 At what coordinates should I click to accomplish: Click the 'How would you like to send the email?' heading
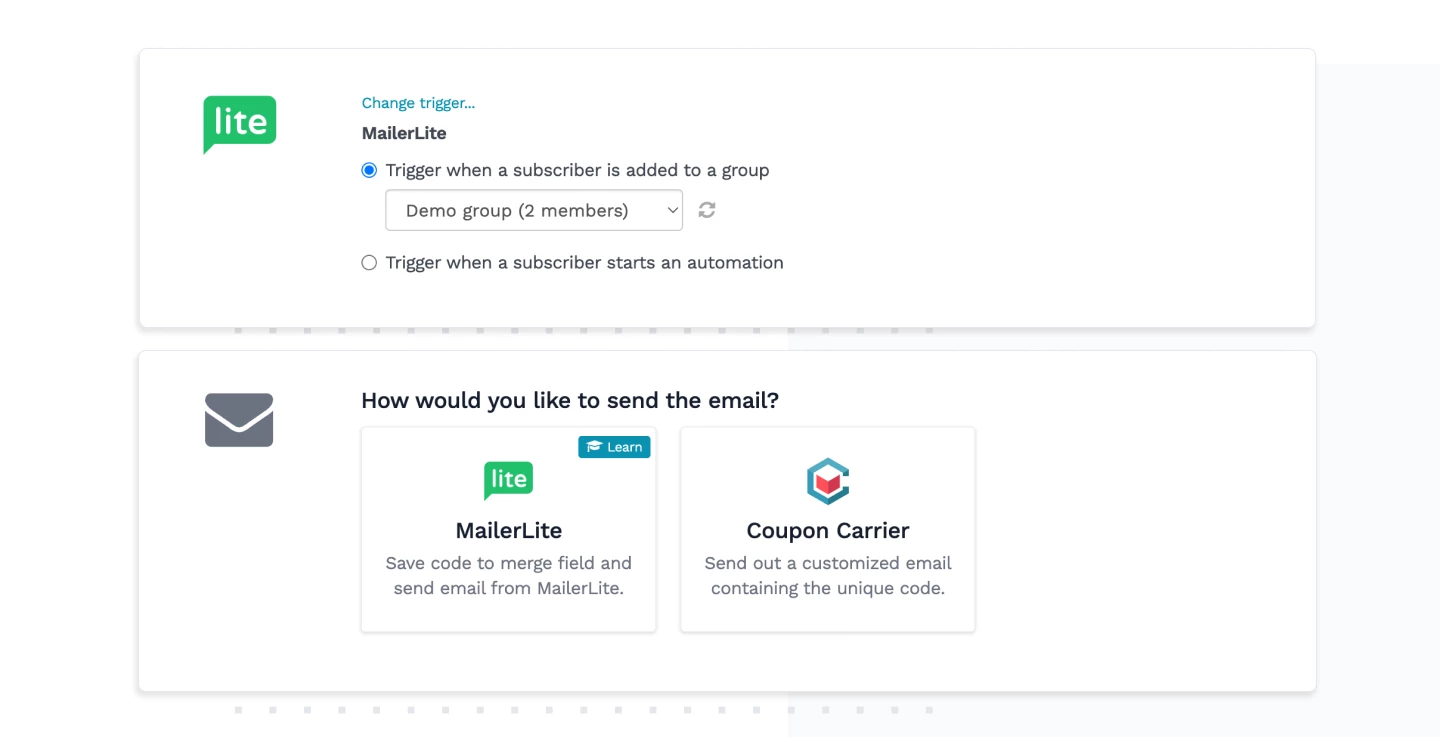pos(570,401)
